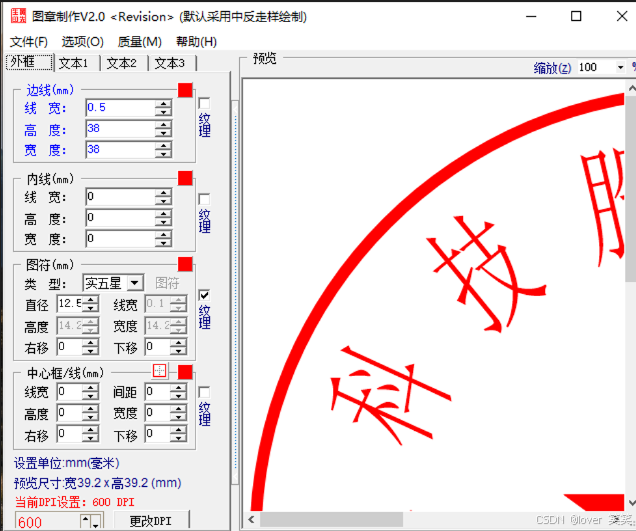Increase 边线 线宽 with up spinner
This screenshot has width=636, height=531.
(163, 103)
